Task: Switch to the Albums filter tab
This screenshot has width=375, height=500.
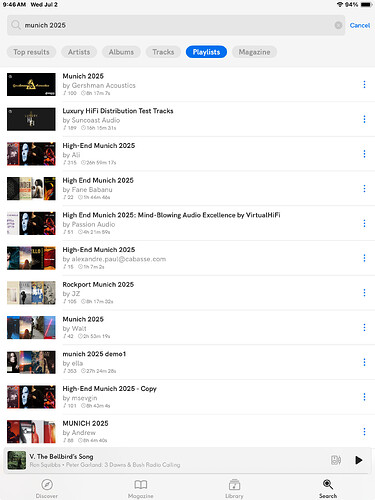Action: [x=121, y=52]
